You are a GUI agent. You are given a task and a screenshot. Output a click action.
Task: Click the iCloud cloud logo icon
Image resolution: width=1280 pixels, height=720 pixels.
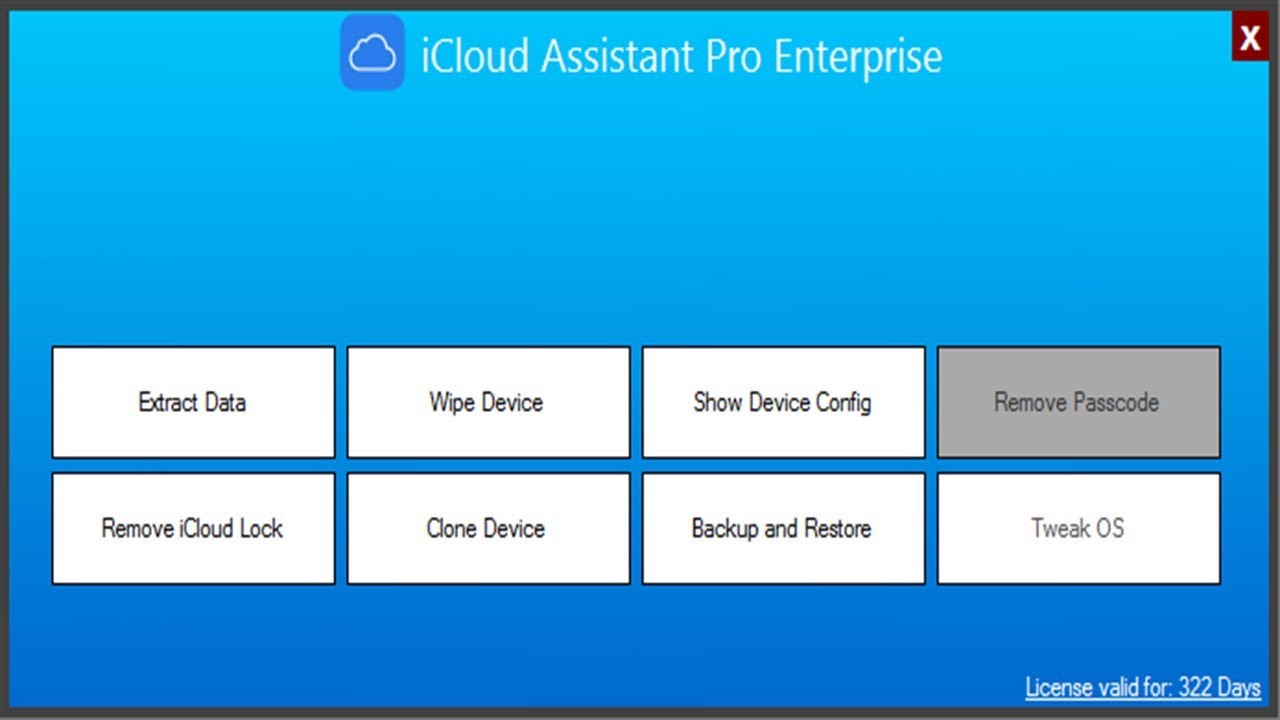[372, 53]
